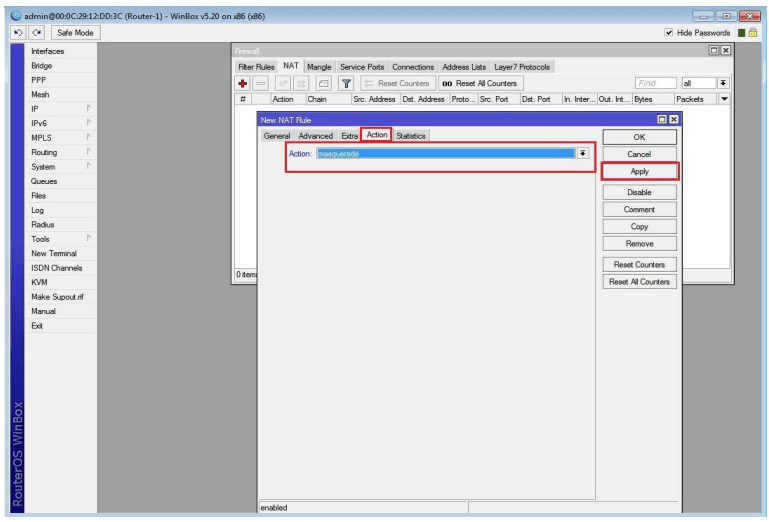Click the undo arrow icon in top toolbar

(18, 33)
